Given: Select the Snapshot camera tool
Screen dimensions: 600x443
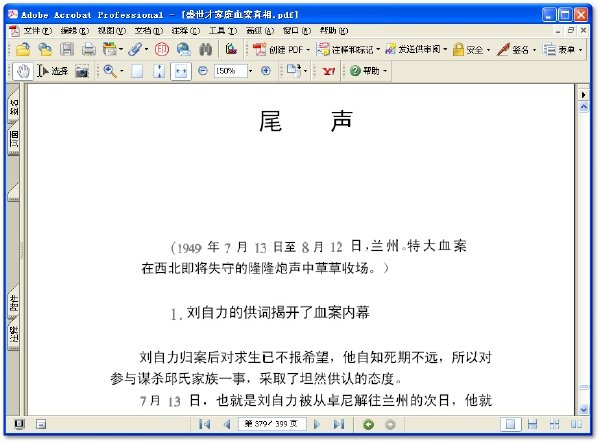Looking at the screenshot, I should click(x=82, y=71).
